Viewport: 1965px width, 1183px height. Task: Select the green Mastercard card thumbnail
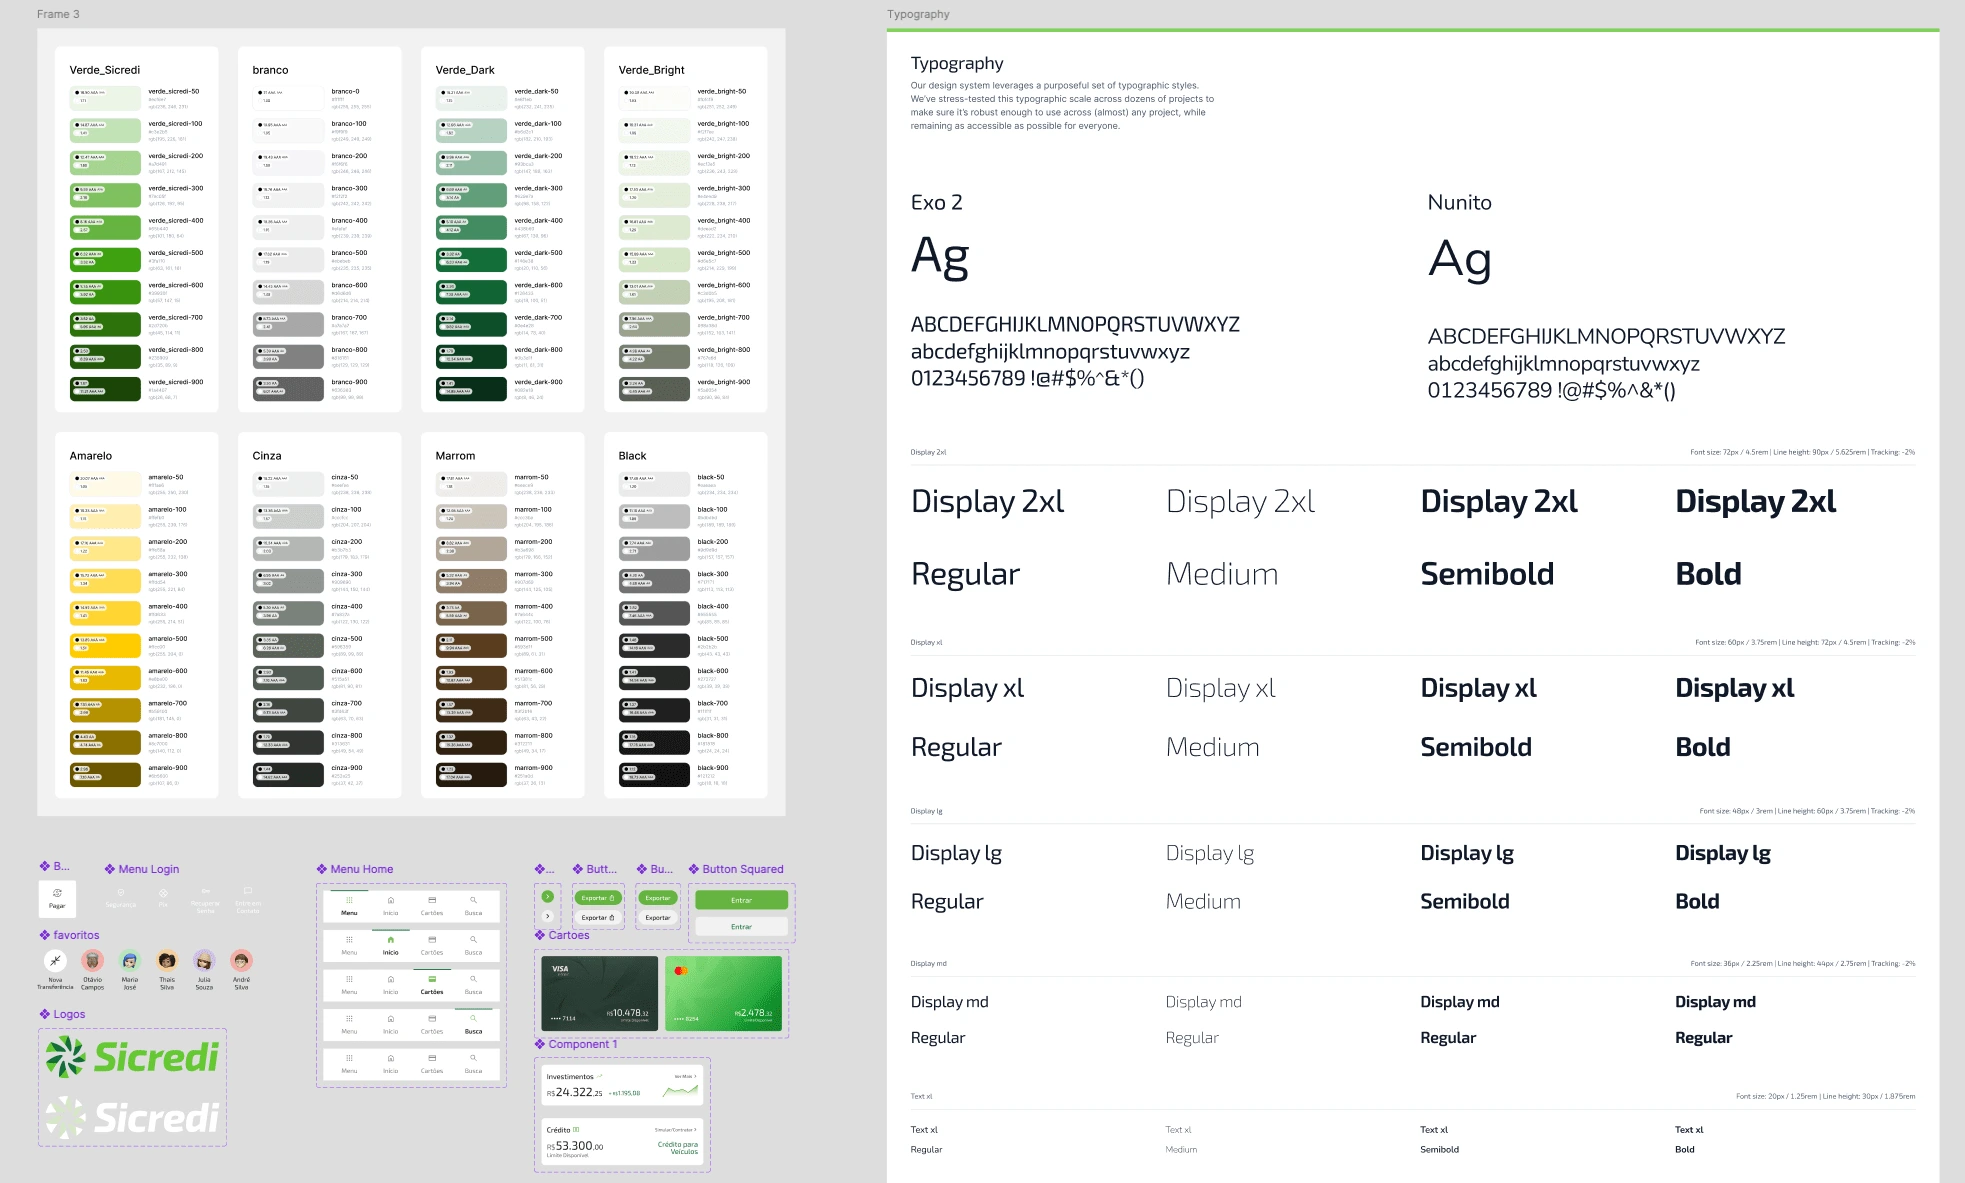click(x=723, y=993)
